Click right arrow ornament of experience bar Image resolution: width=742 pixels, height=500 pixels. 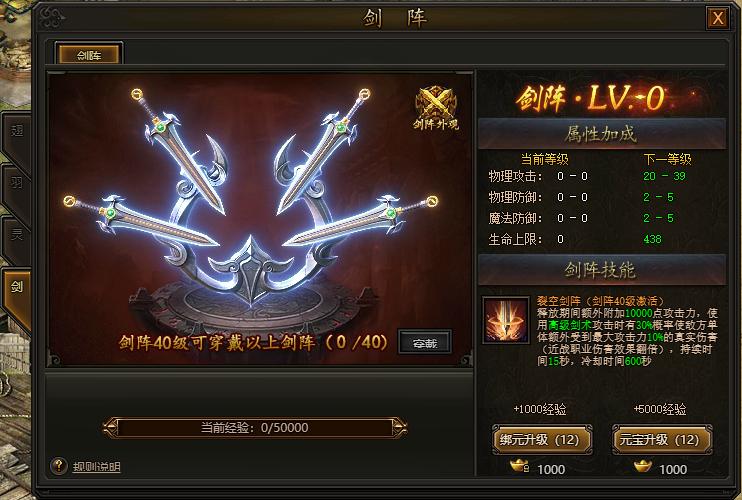click(x=399, y=428)
